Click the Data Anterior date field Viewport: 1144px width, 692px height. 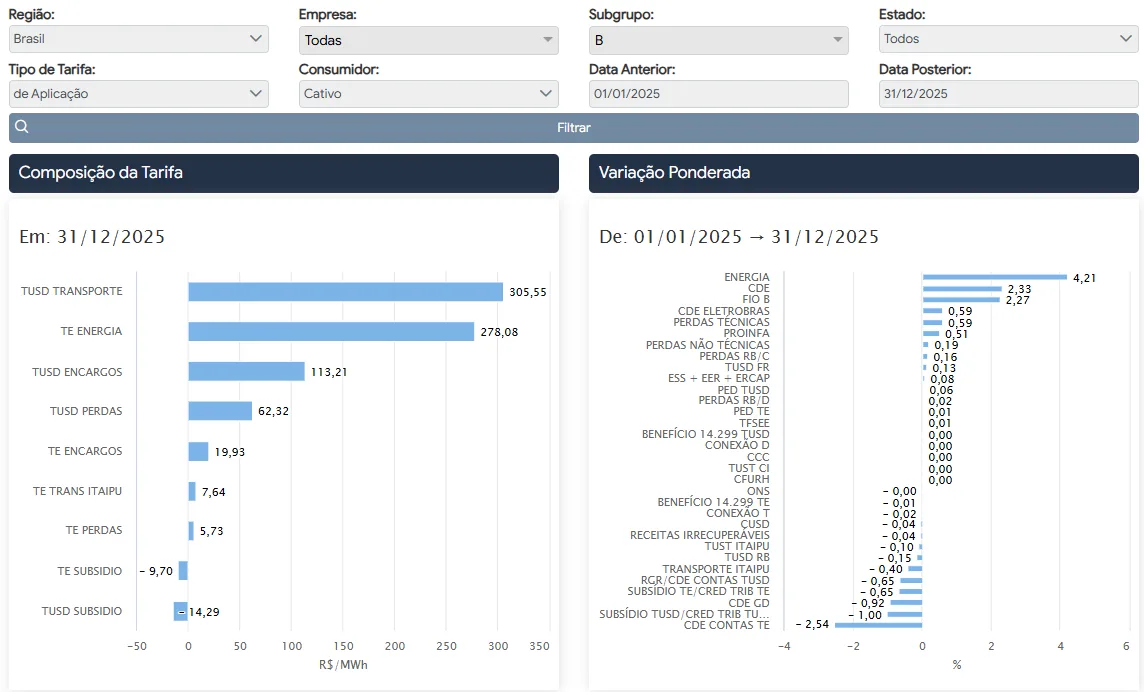tap(718, 94)
